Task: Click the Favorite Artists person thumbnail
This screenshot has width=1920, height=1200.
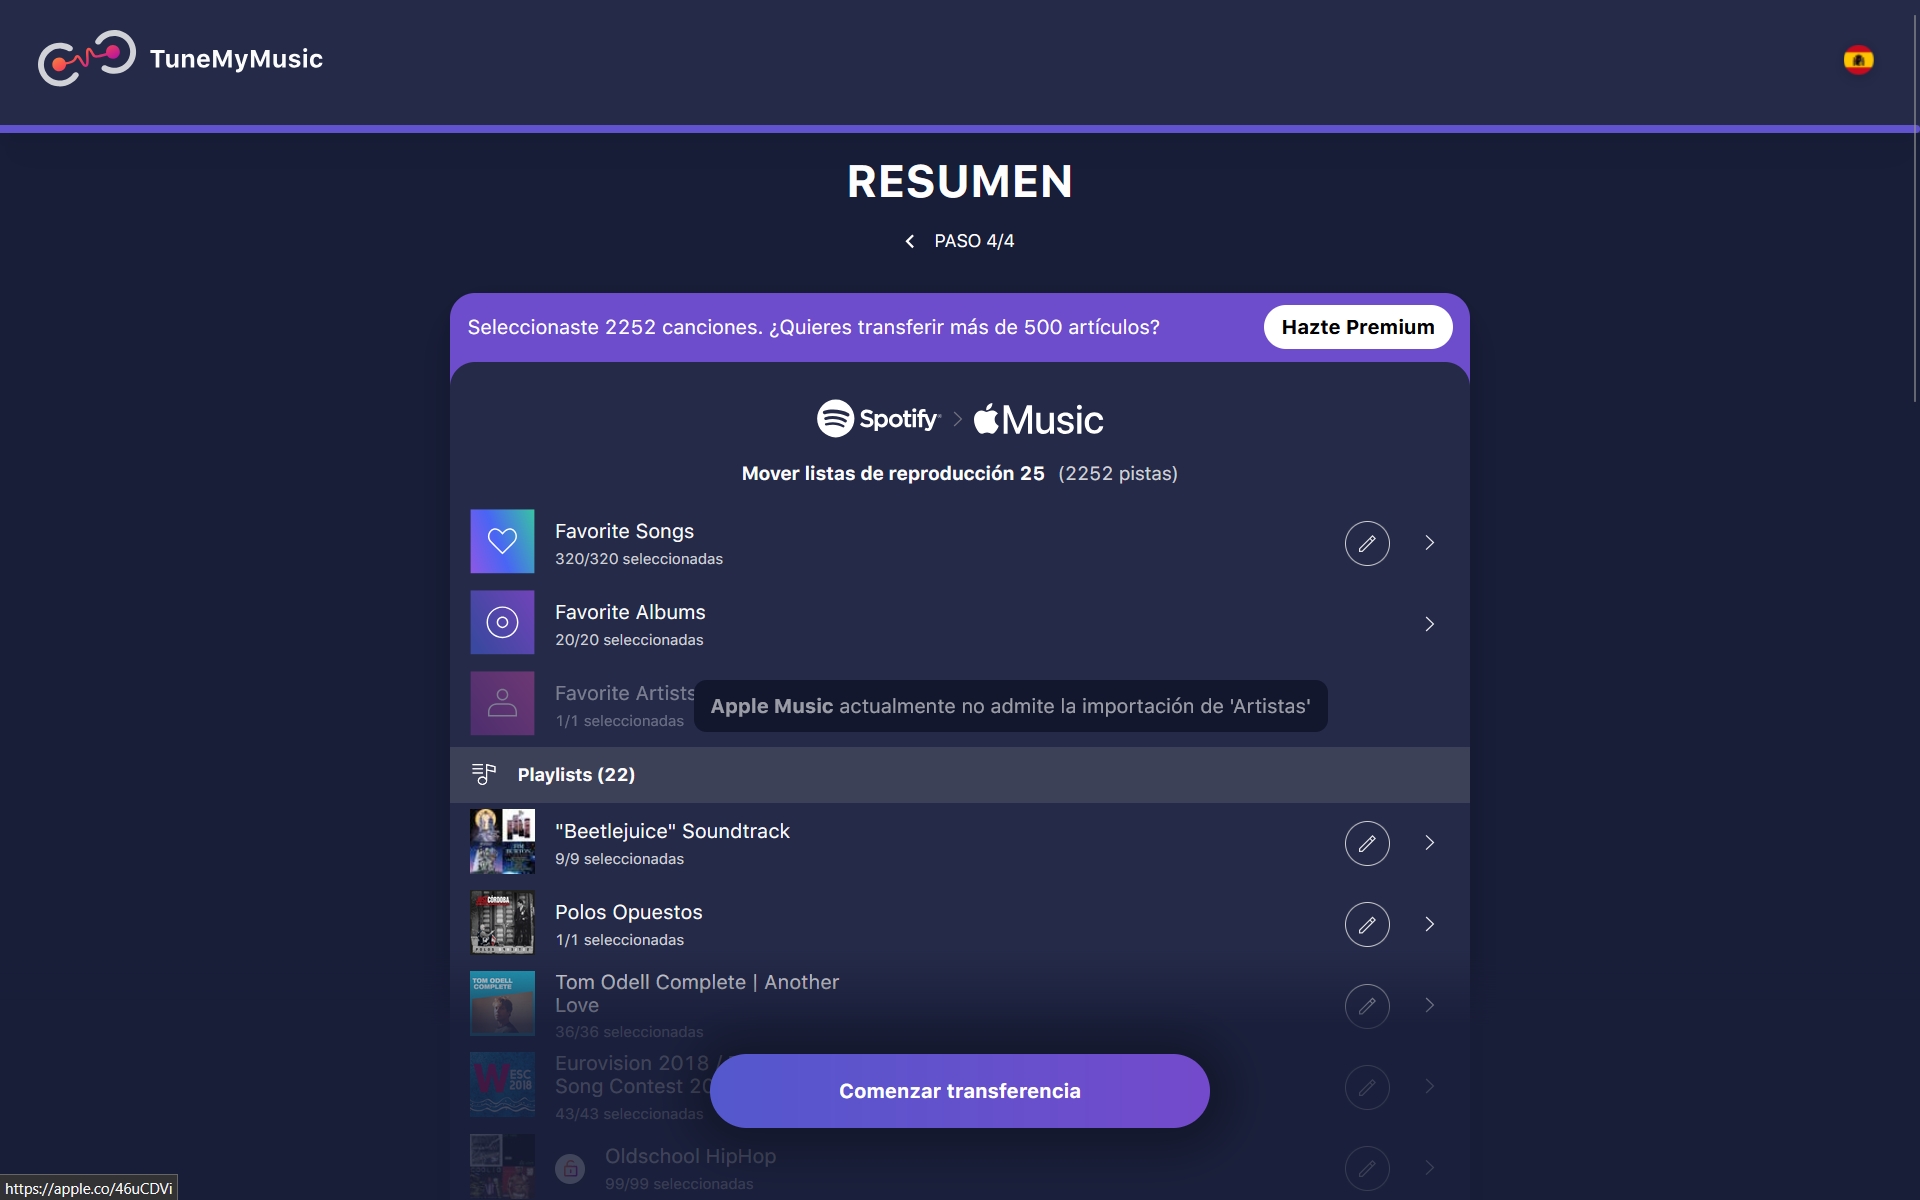Action: [x=502, y=703]
